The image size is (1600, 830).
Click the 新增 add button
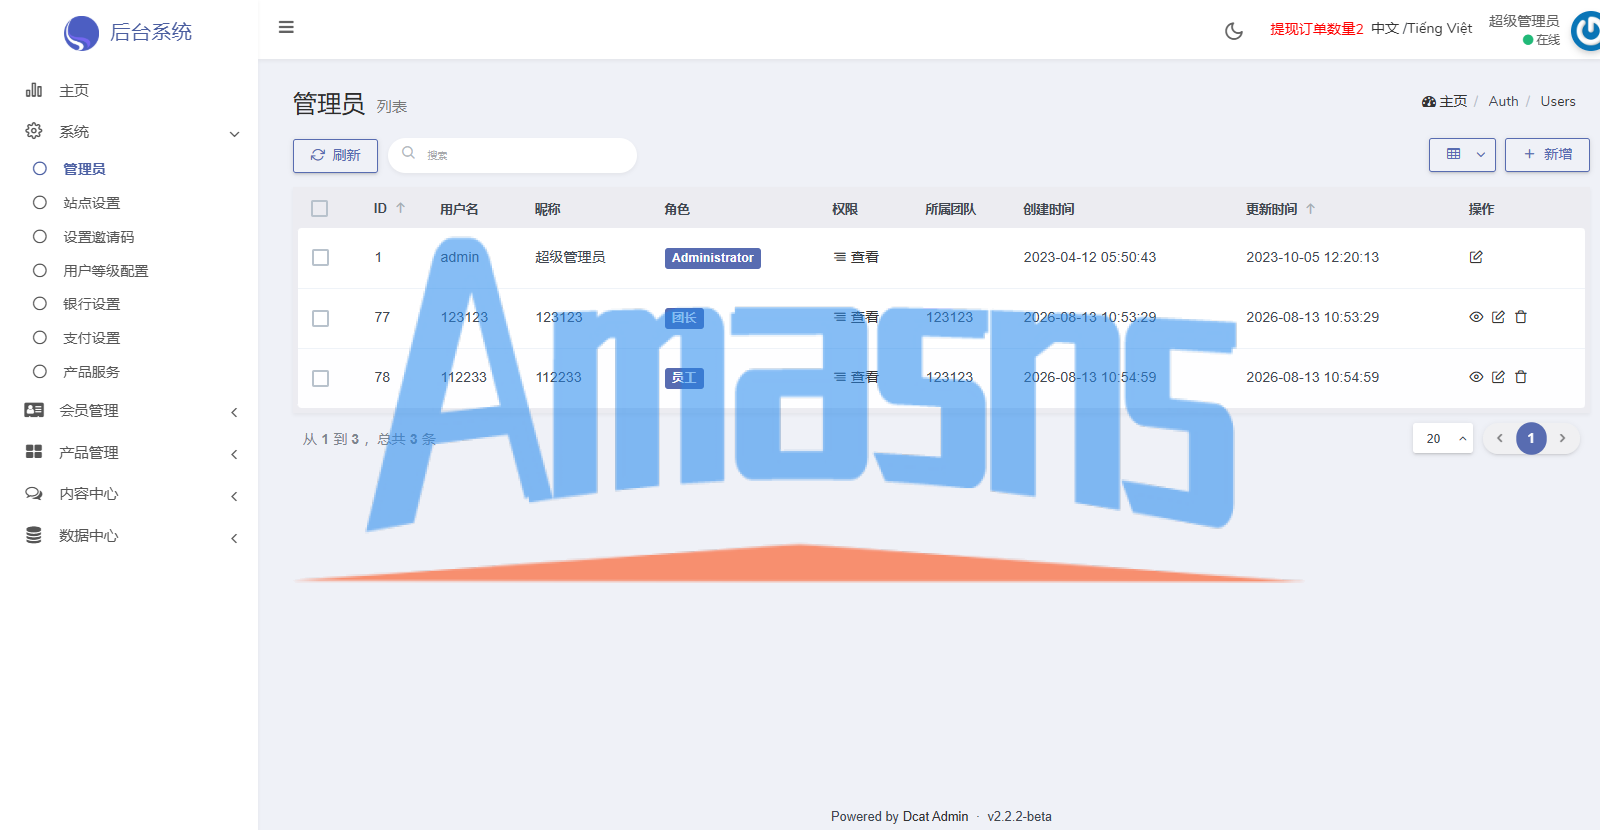(x=1547, y=155)
